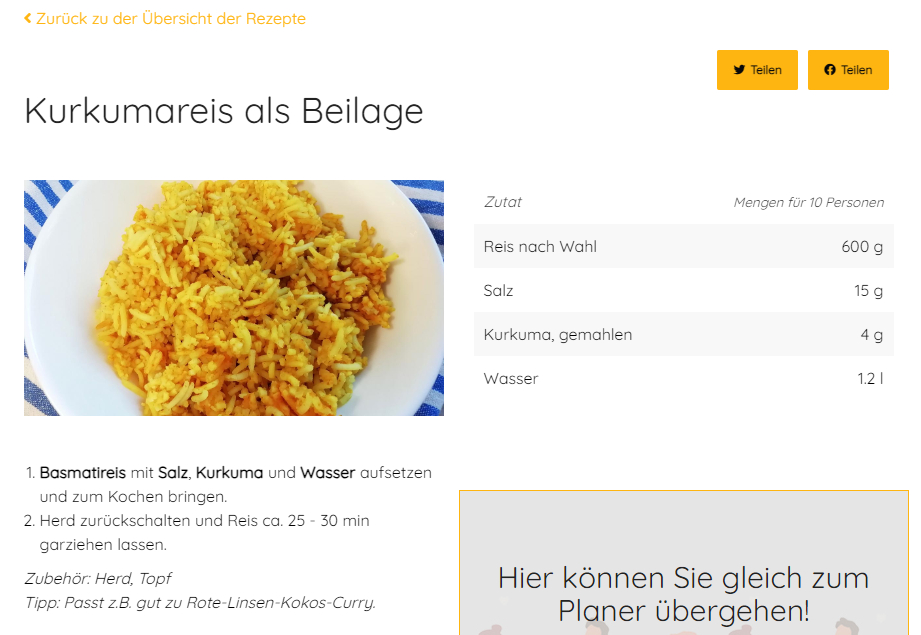Click the bold "Basmatireis" word in step 1
Viewport: 921px width, 635px height.
pyautogui.click(x=83, y=472)
